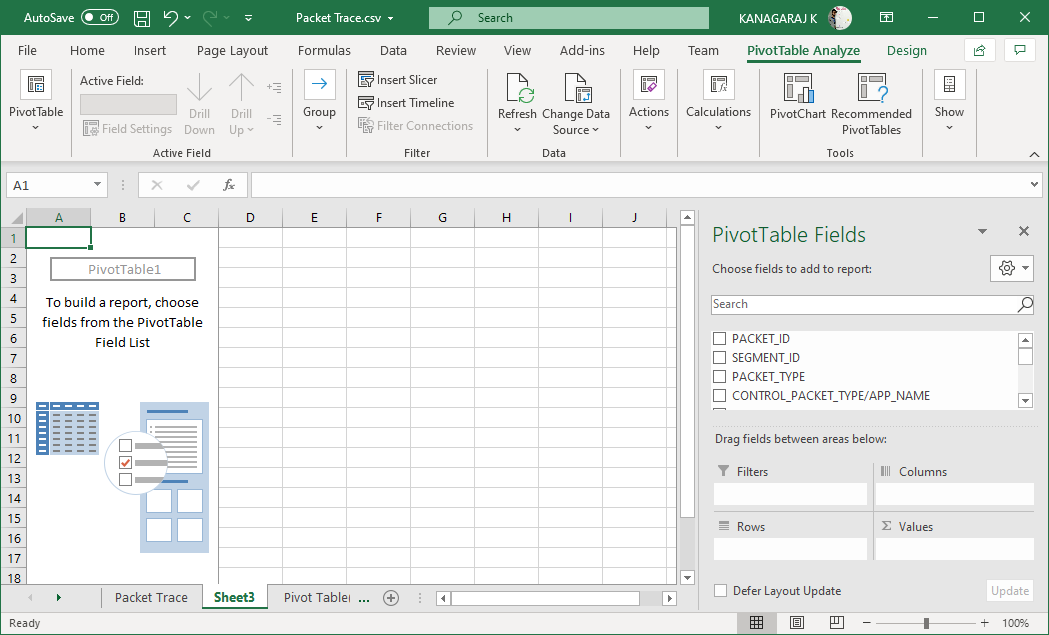Open the Show menu icon

coord(949,85)
